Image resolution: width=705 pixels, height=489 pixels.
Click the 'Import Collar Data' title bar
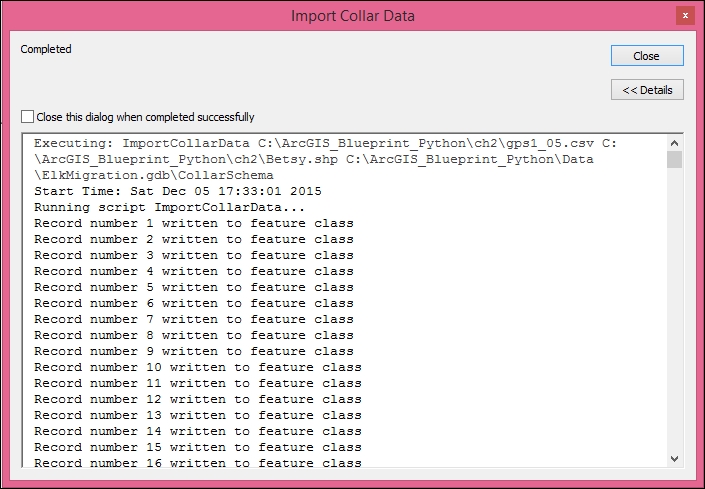tap(352, 16)
